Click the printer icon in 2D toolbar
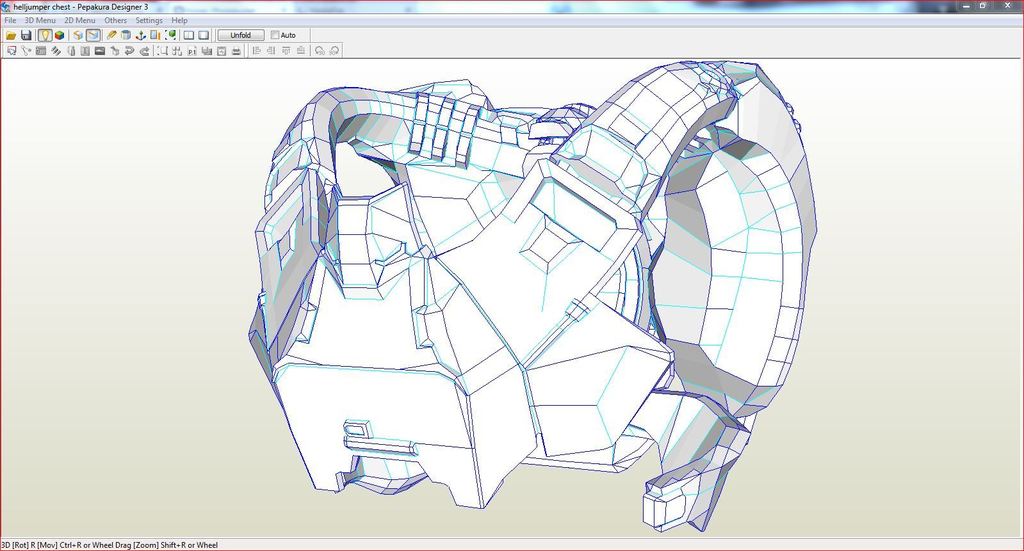This screenshot has width=1024, height=551. pos(236,51)
